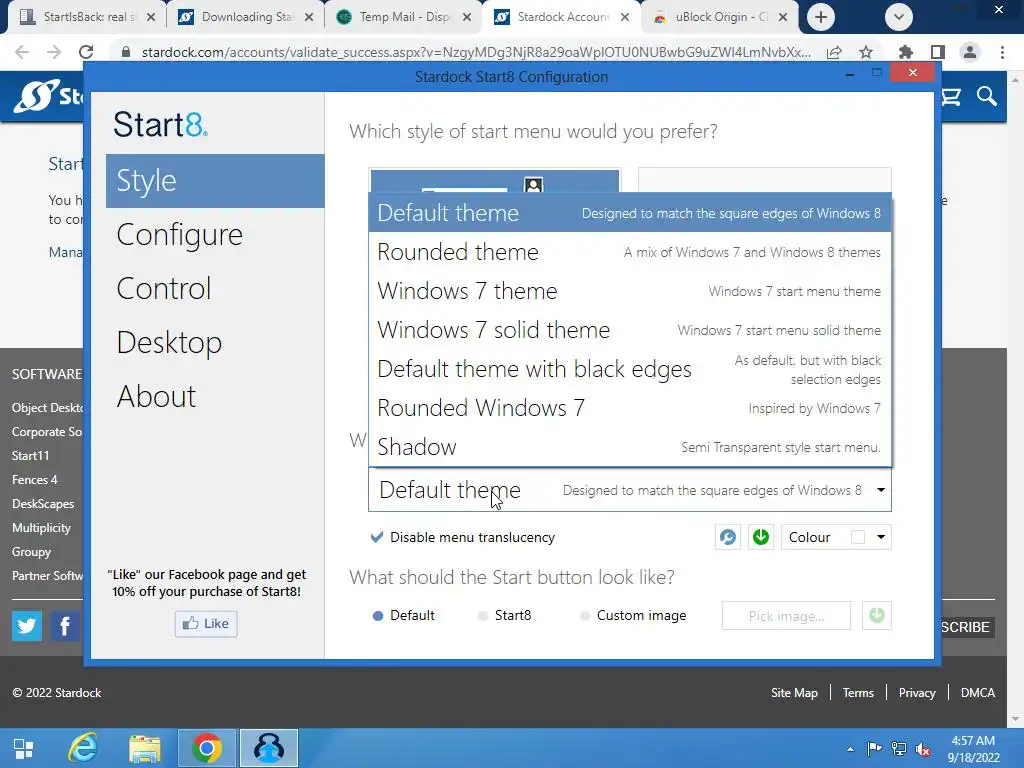Click the Pick image button
1024x768 pixels.
[786, 616]
